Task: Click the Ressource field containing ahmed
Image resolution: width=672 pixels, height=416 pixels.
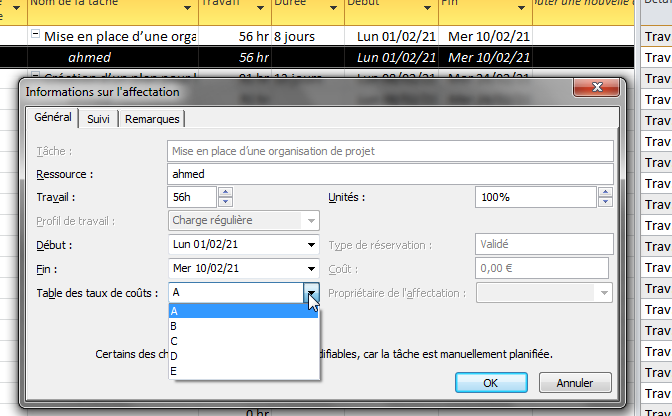Action: [x=389, y=173]
